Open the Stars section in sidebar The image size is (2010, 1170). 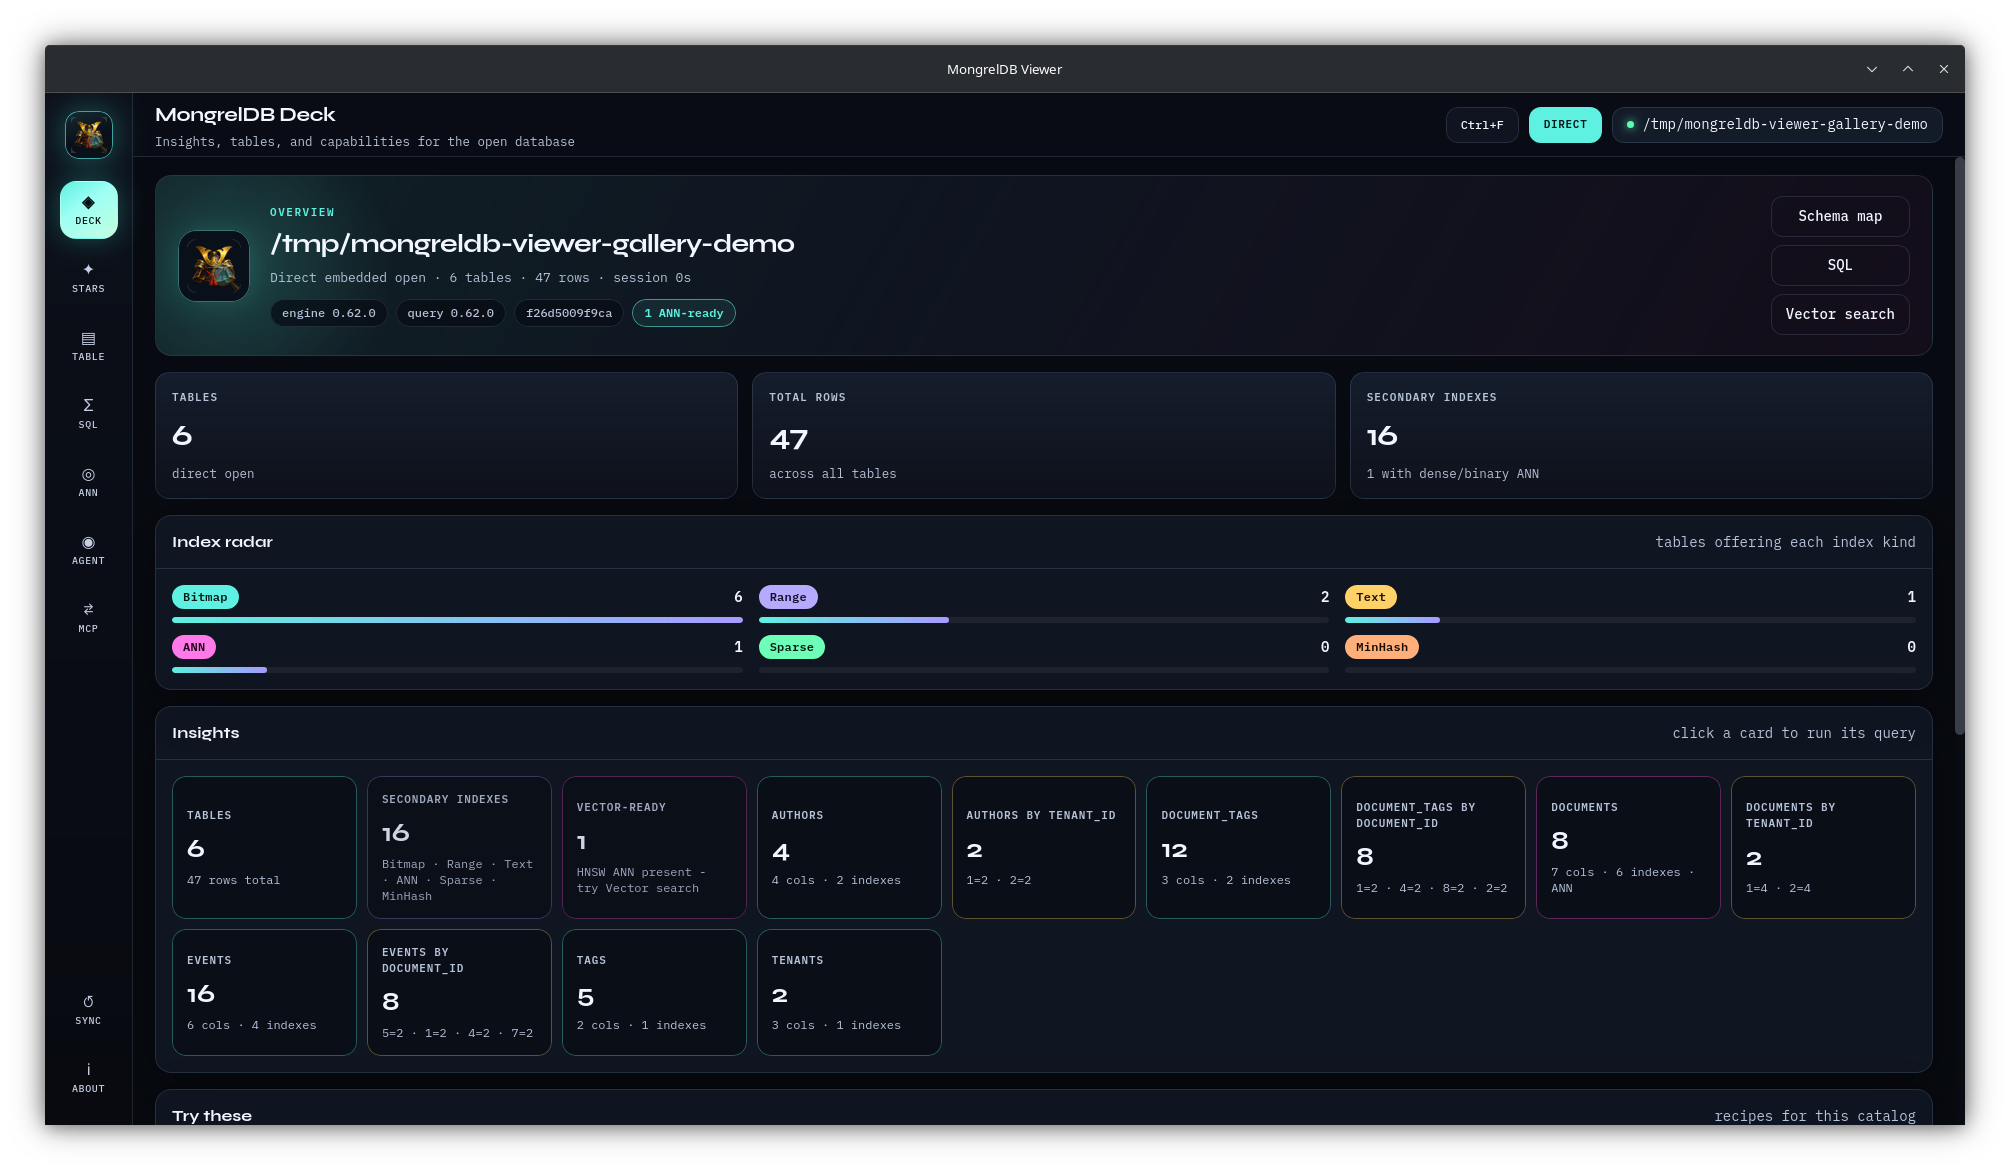point(88,278)
